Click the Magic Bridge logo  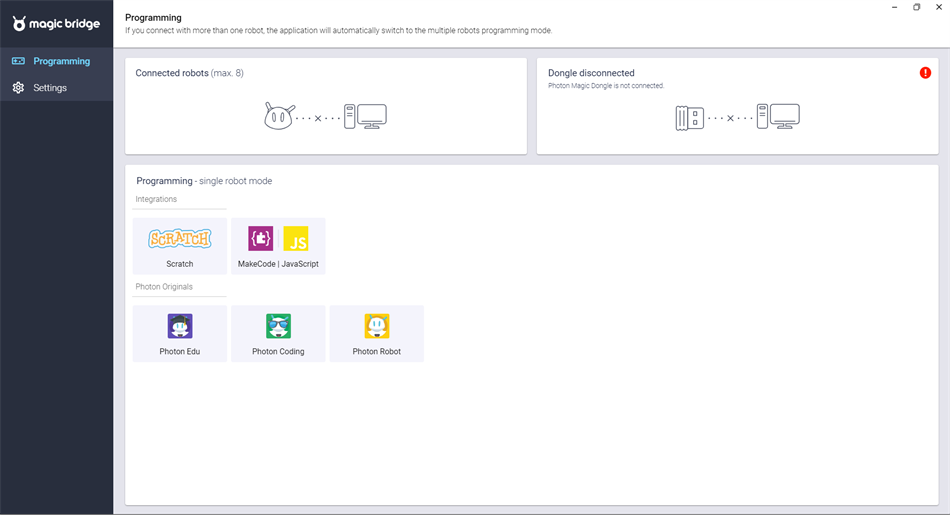point(56,24)
